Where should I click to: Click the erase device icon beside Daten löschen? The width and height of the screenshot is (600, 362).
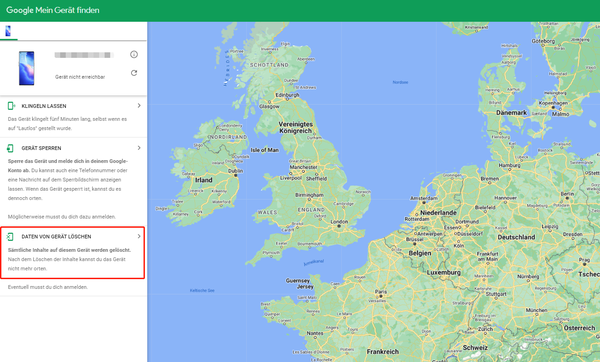click(x=10, y=237)
